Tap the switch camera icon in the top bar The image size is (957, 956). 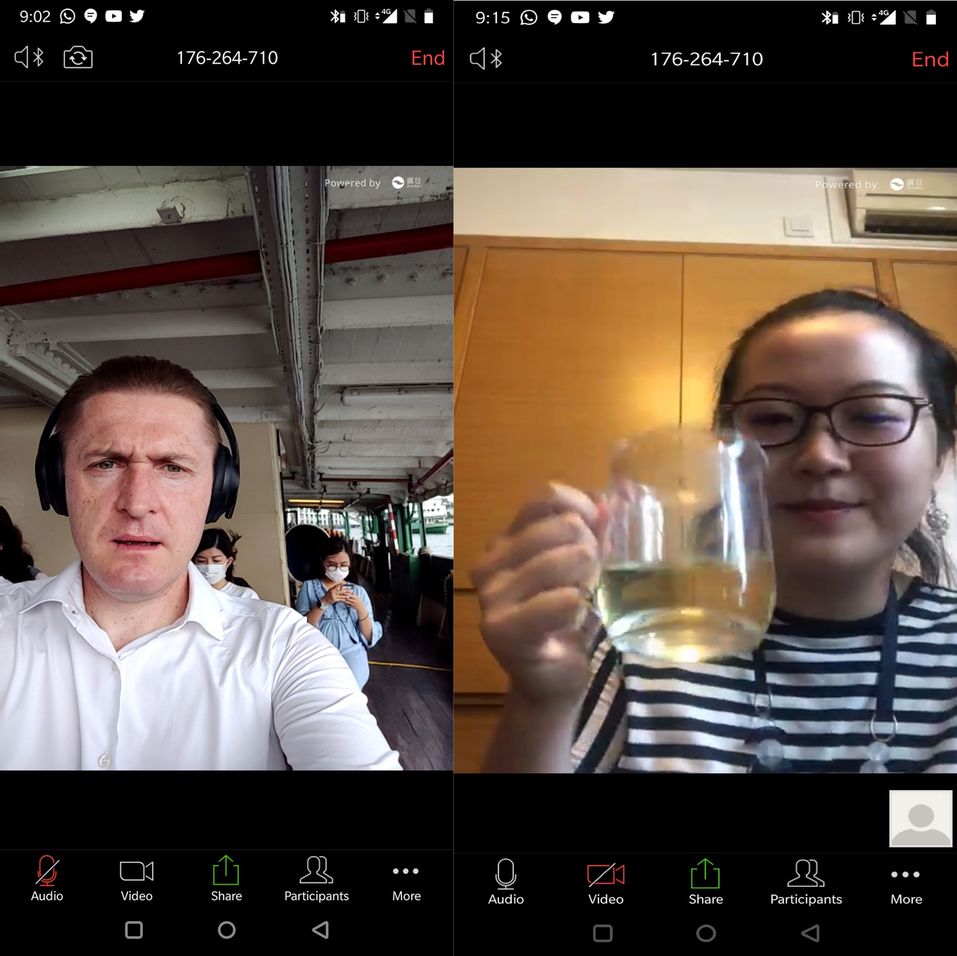pyautogui.click(x=78, y=58)
